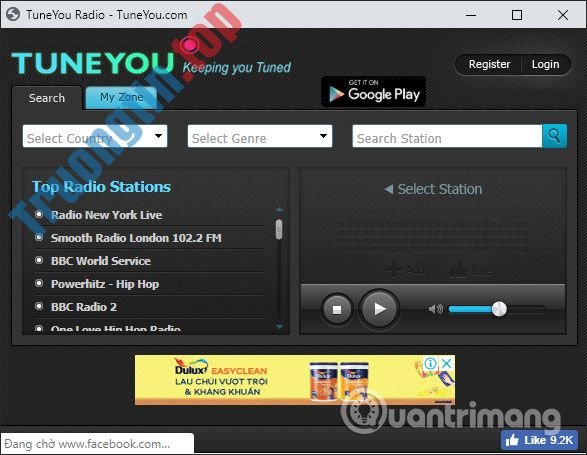
Task: Click the globe icon in title bar
Action: click(x=13, y=15)
